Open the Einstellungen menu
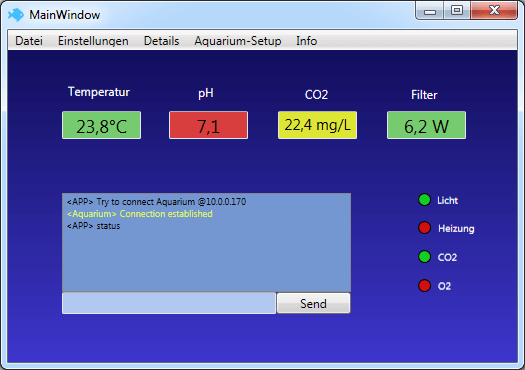The width and height of the screenshot is (525, 370). coord(93,41)
